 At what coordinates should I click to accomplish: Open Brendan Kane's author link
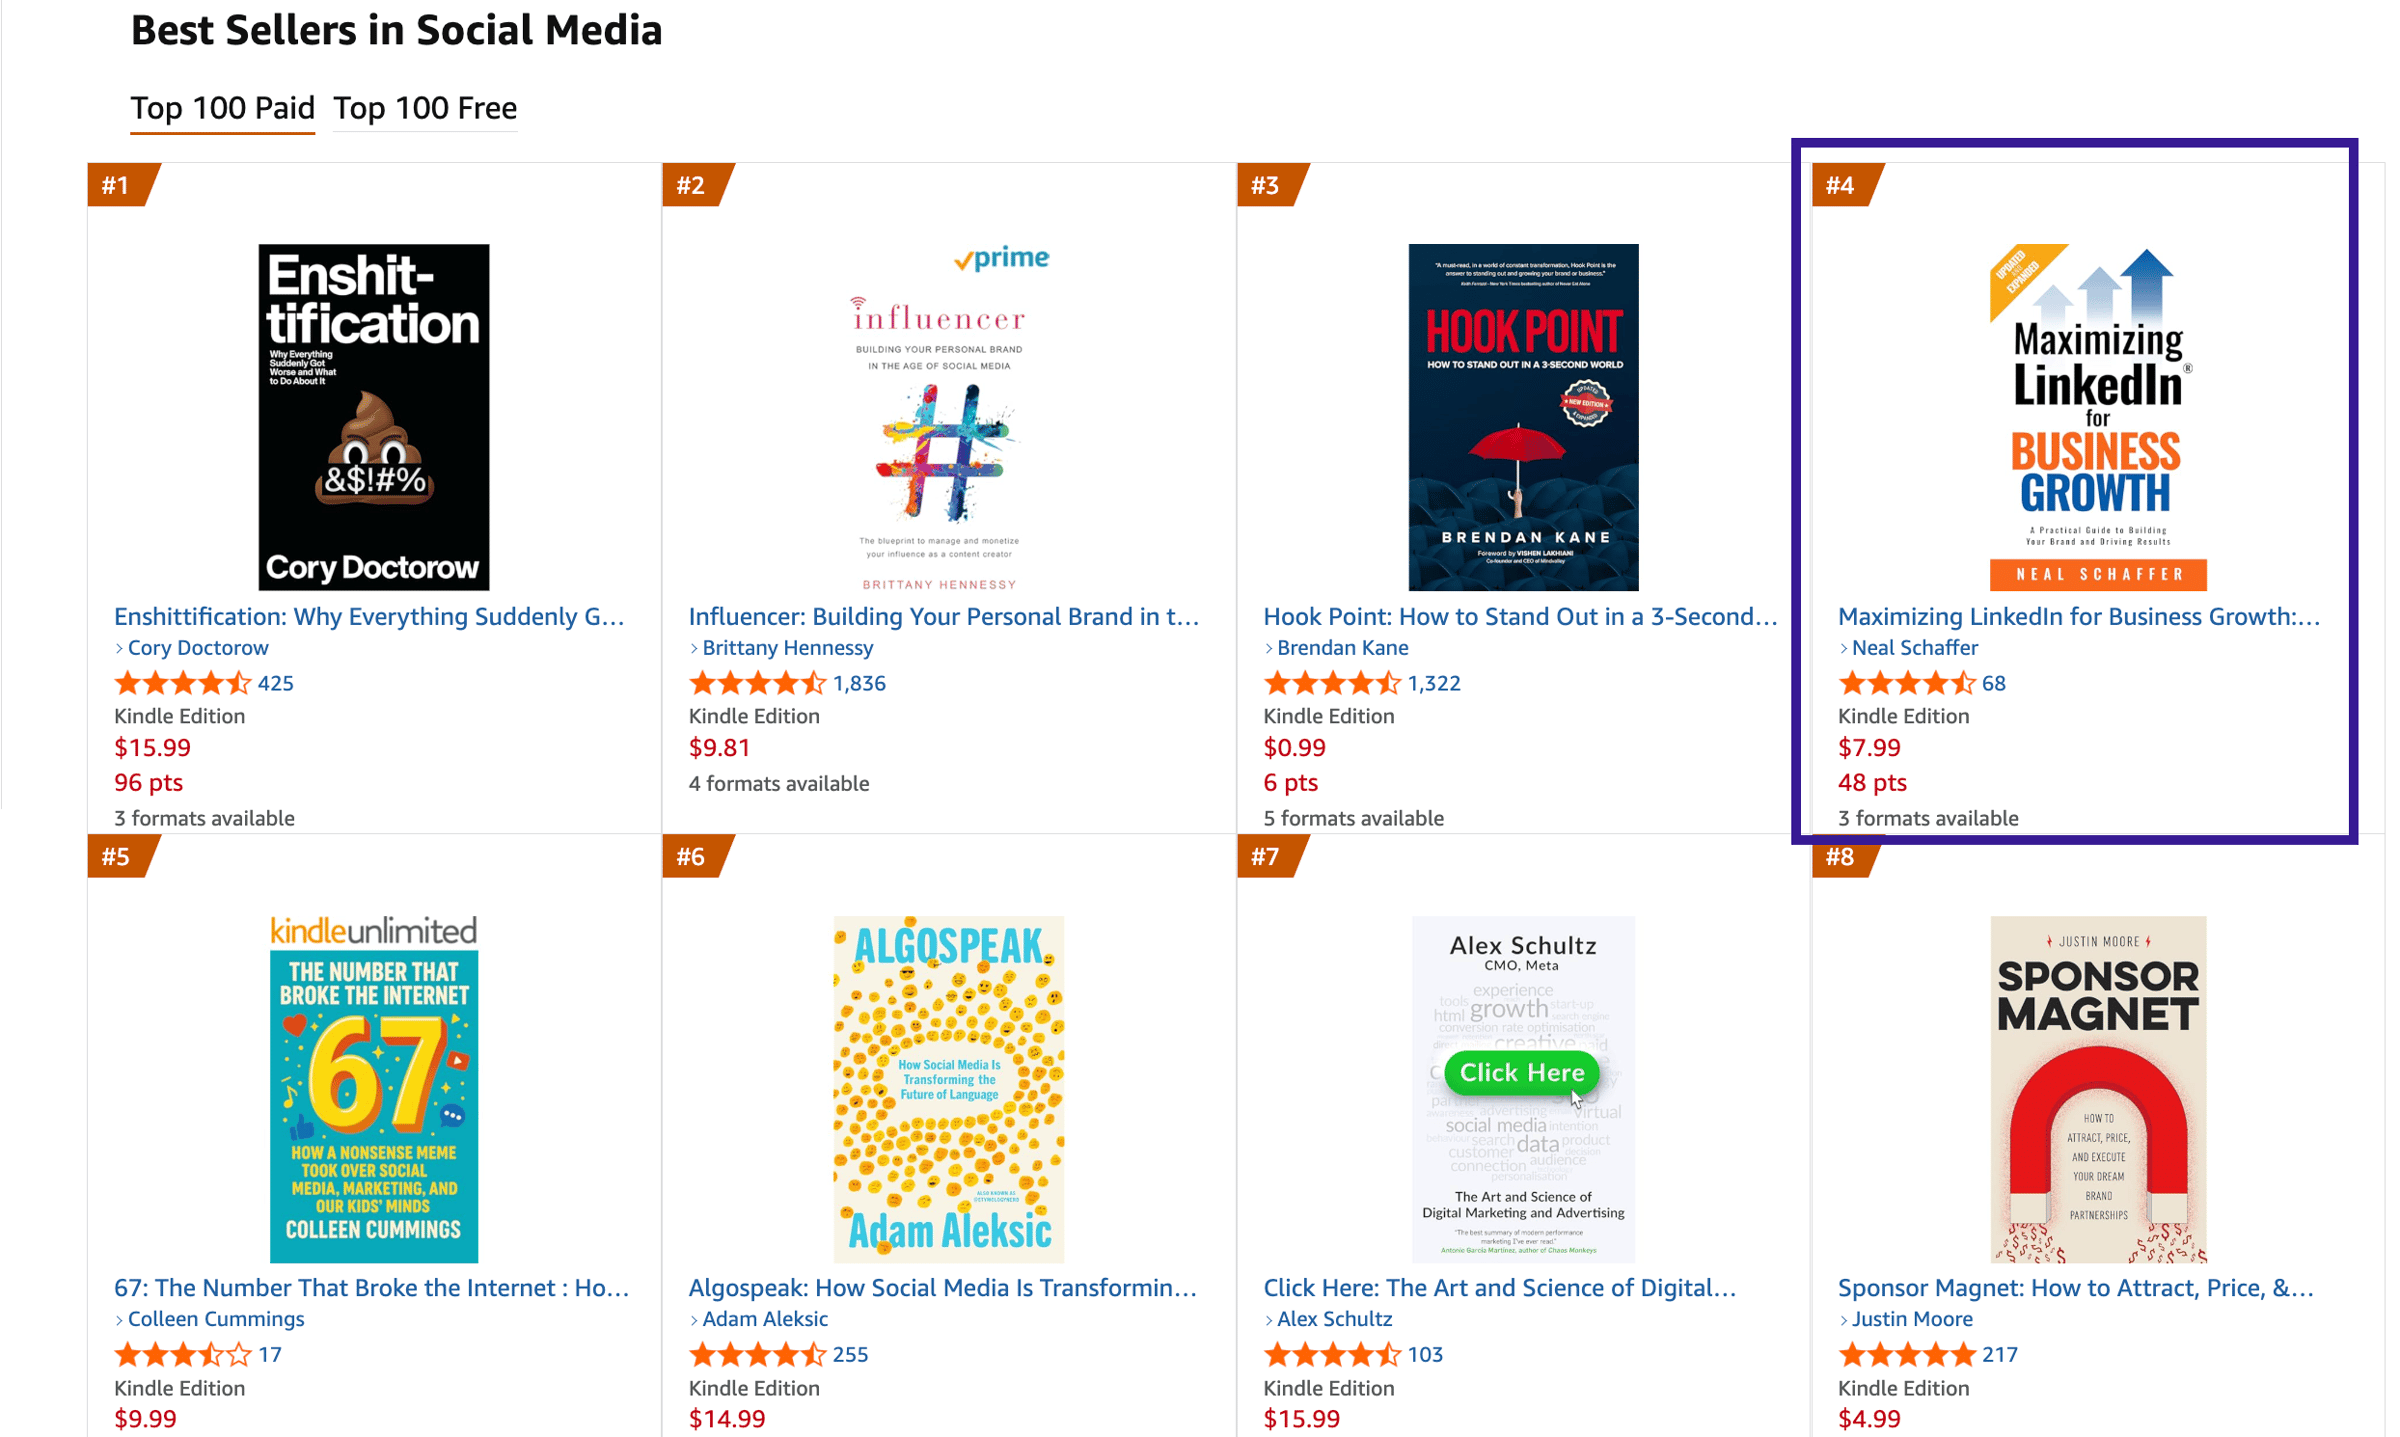pyautogui.click(x=1342, y=648)
